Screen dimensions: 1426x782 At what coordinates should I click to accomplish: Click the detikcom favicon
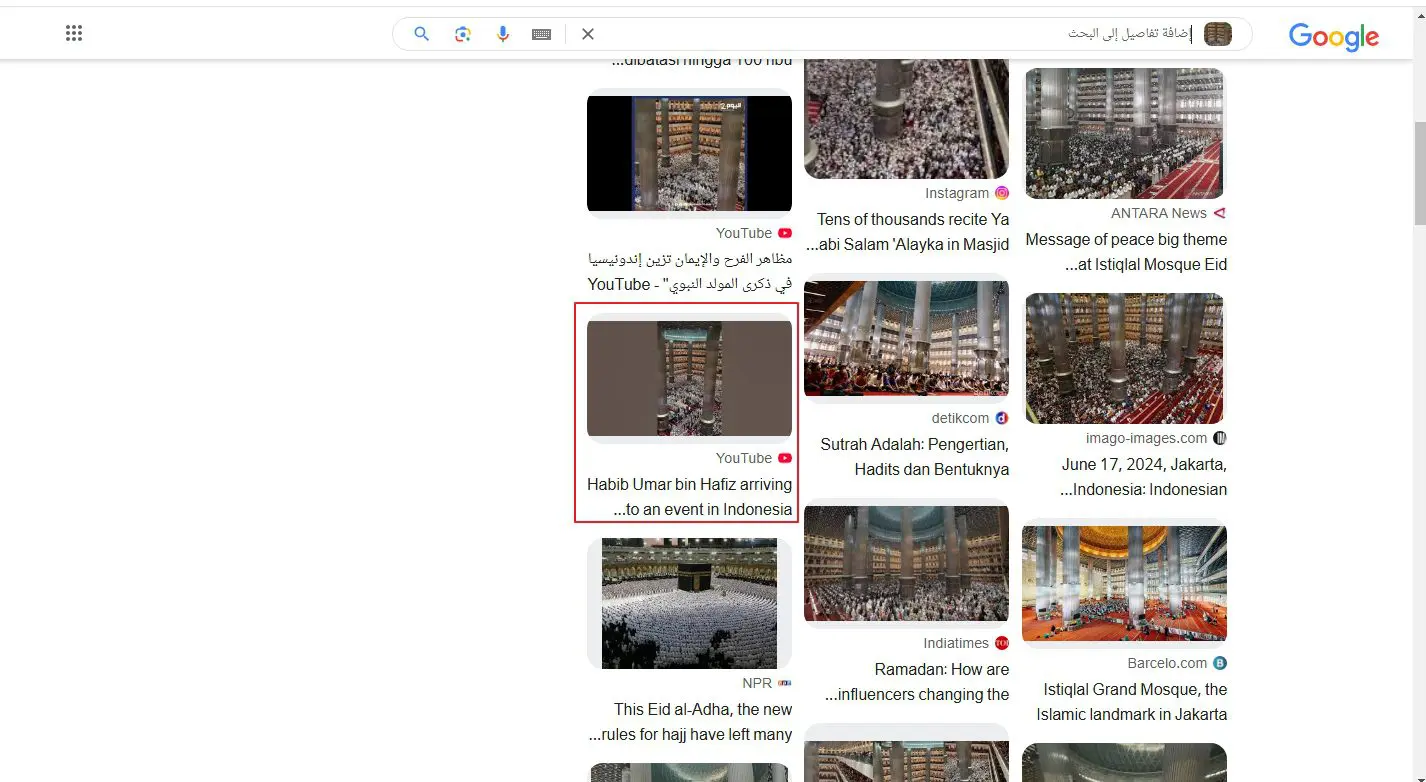click(1002, 418)
